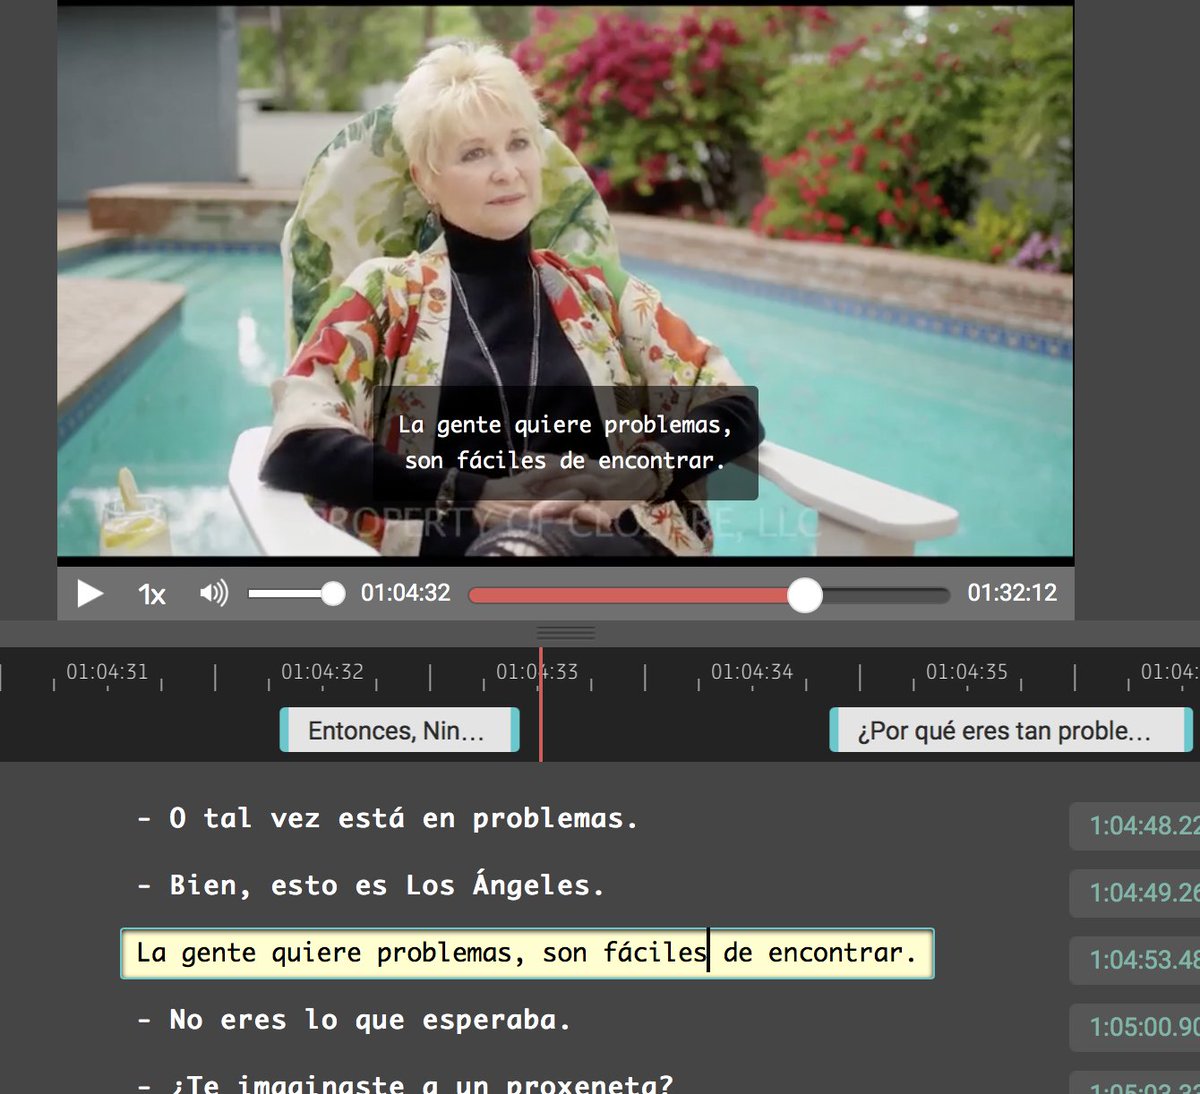Change the 1x playback speed

coord(152,595)
